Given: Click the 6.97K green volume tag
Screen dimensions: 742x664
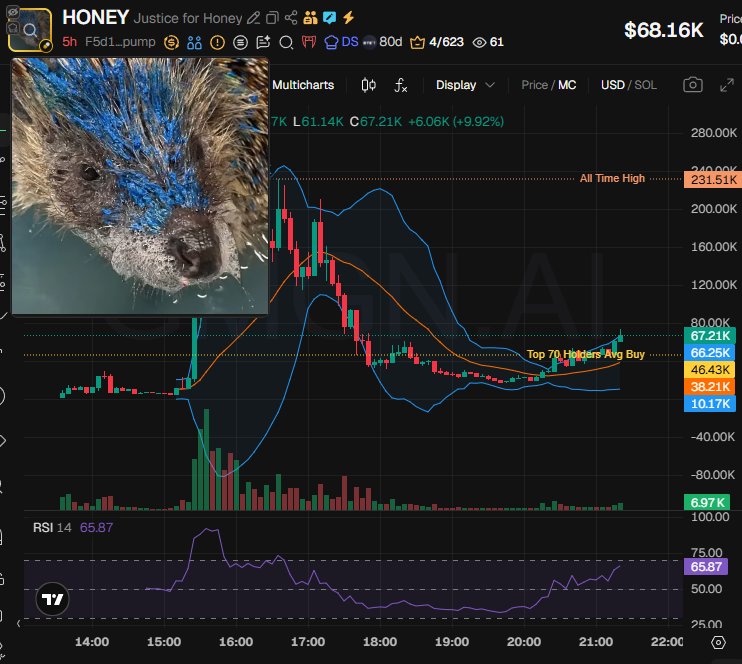Looking at the screenshot, I should [x=707, y=503].
